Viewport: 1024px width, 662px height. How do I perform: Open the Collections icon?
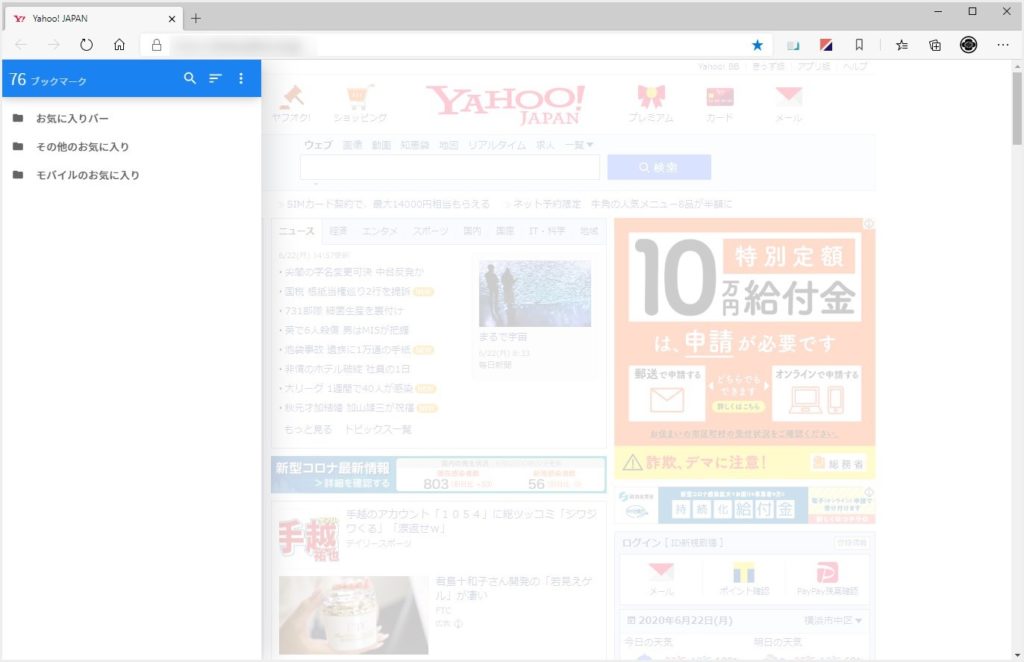[935, 44]
